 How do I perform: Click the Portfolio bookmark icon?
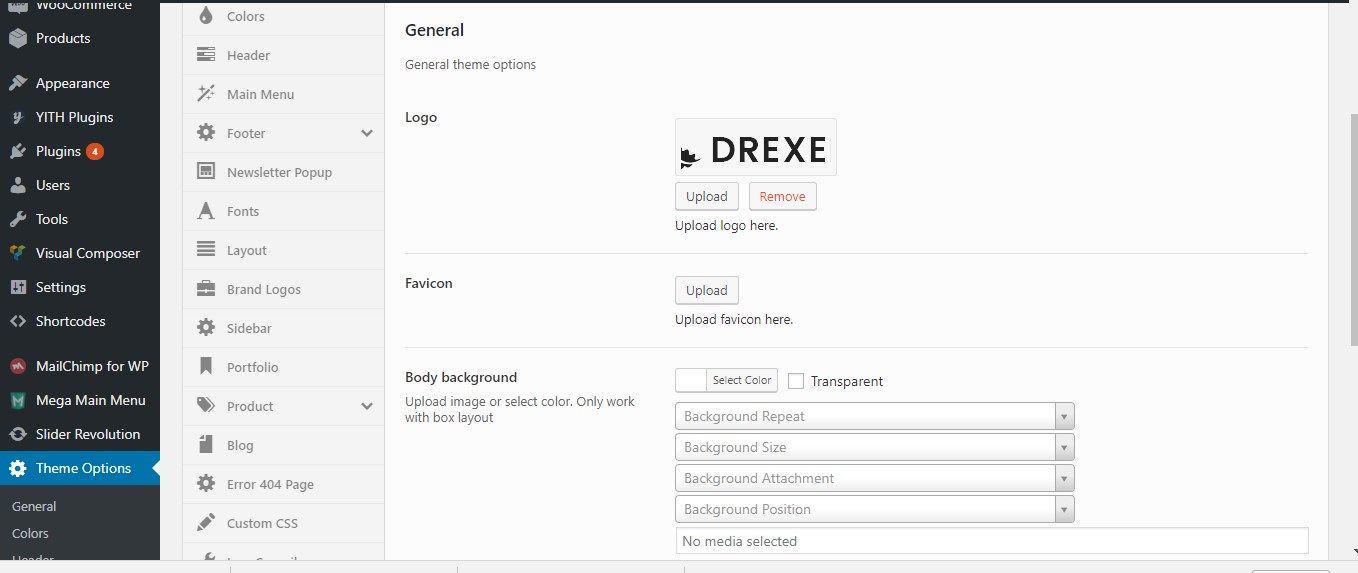(206, 367)
